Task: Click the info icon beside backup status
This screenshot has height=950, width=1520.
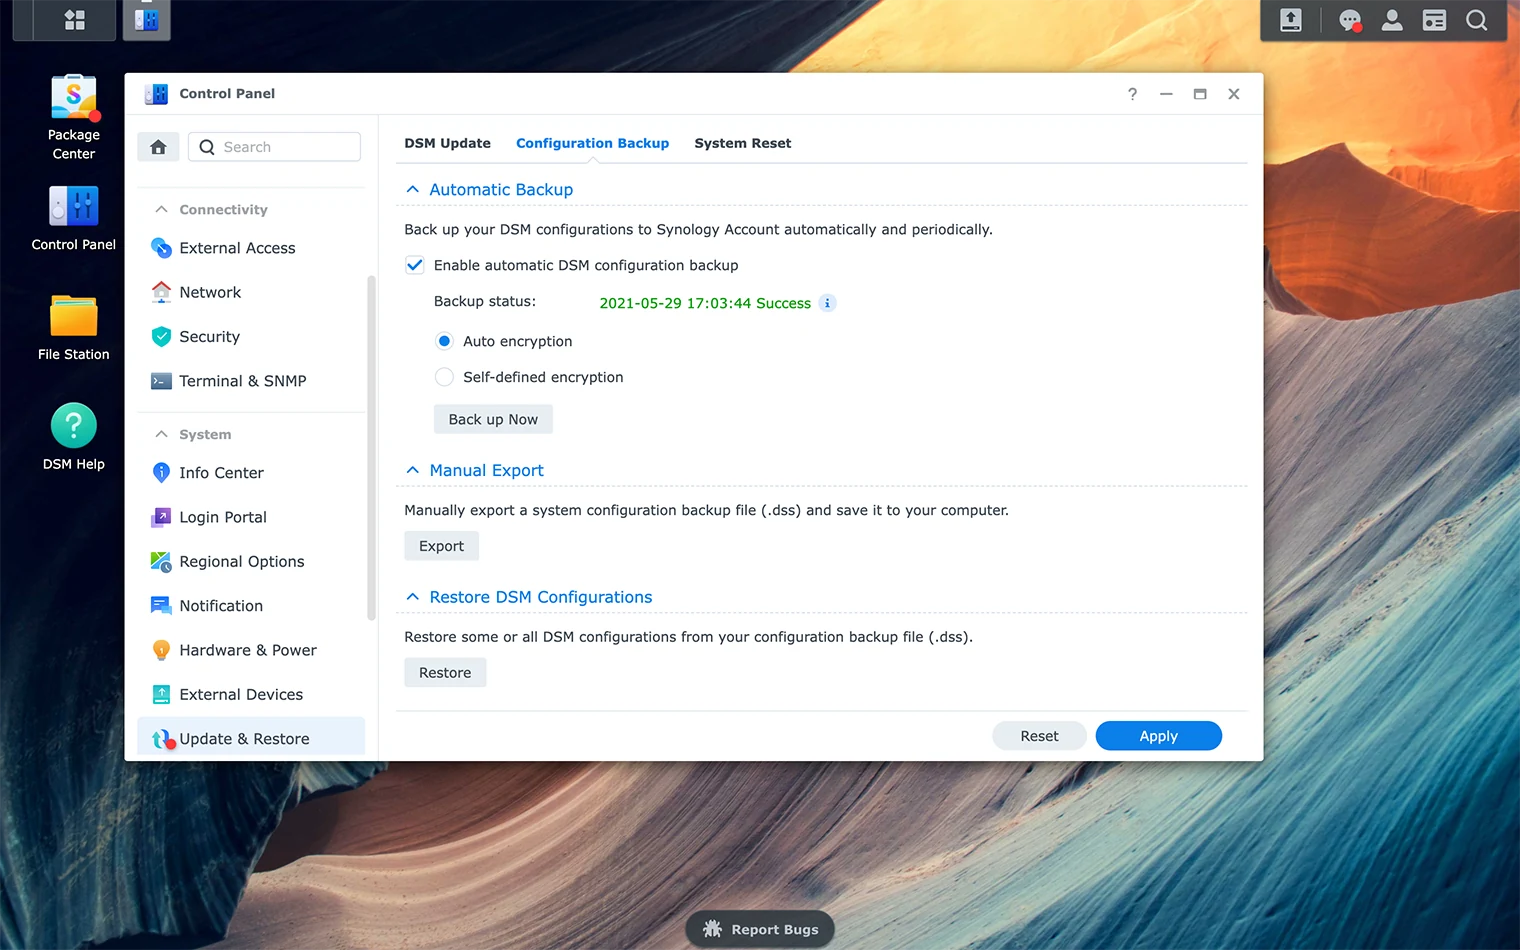Action: pos(827,303)
